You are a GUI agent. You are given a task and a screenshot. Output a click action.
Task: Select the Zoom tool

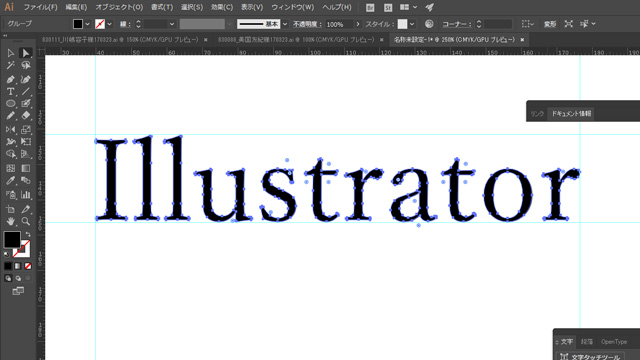point(26,222)
